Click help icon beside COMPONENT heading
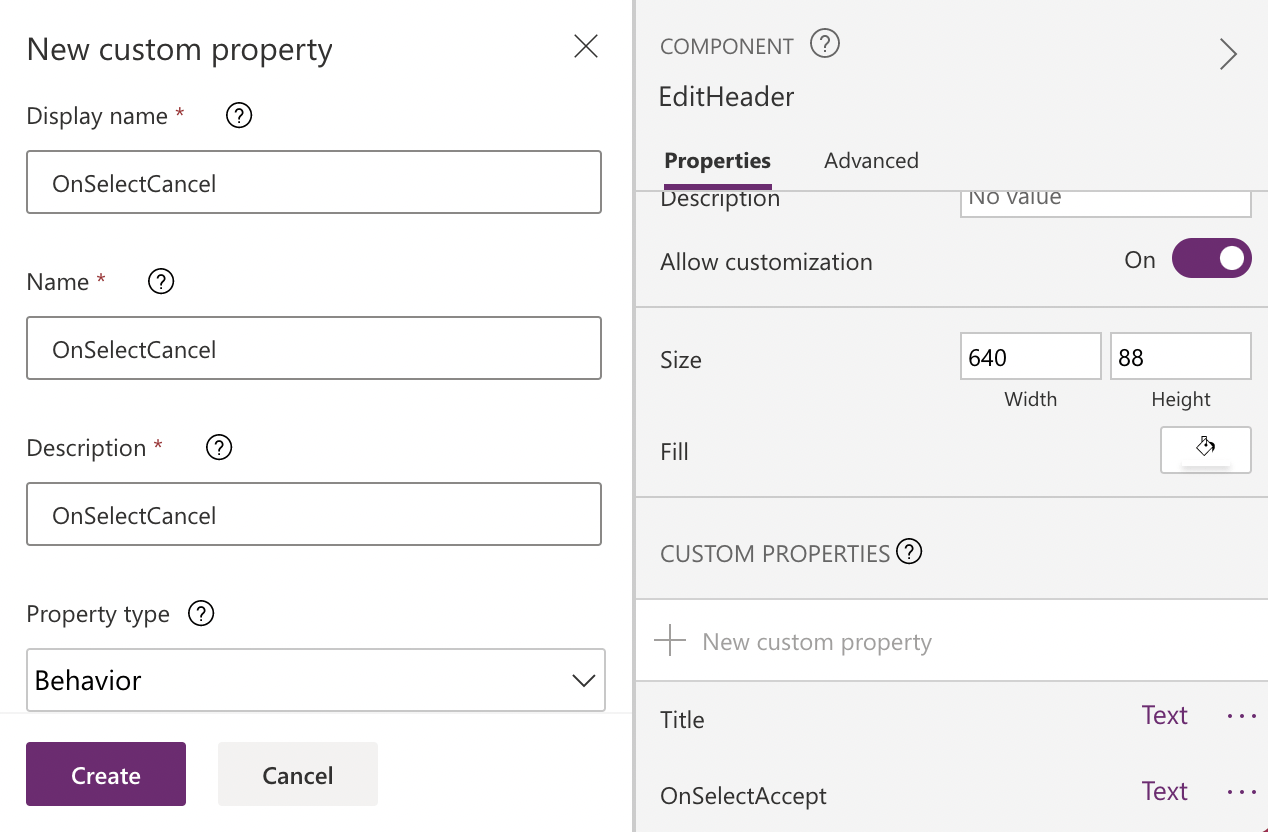Screen dimensions: 1268x832 tap(825, 44)
